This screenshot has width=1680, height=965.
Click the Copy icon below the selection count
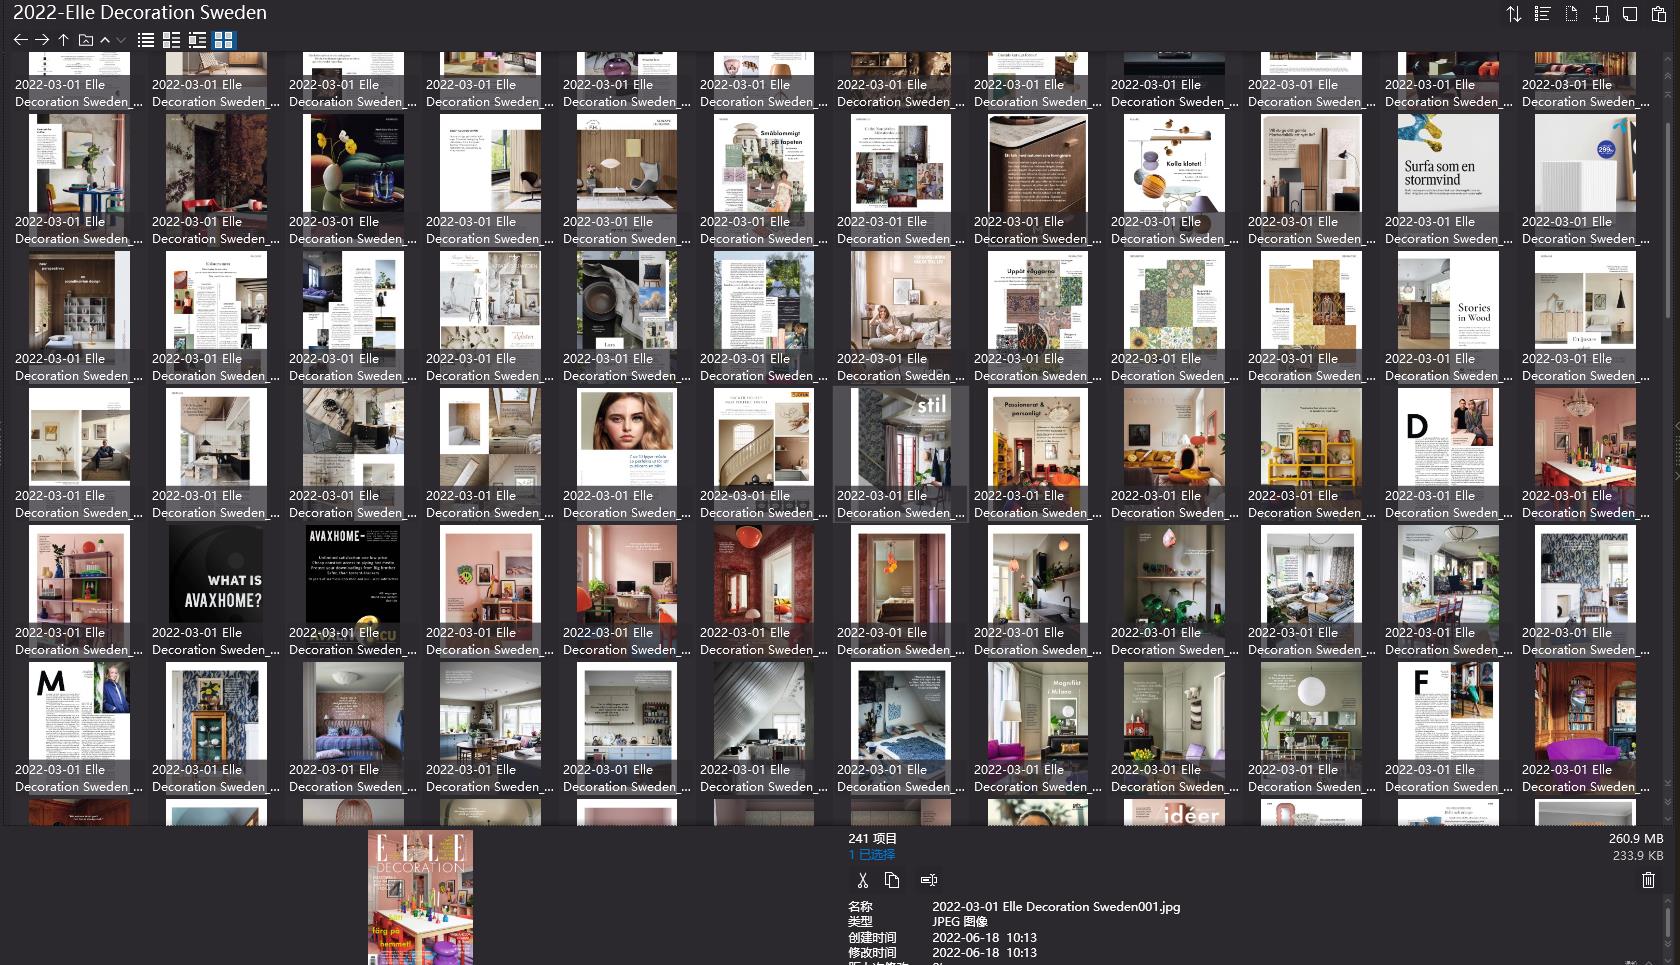pyautogui.click(x=892, y=880)
